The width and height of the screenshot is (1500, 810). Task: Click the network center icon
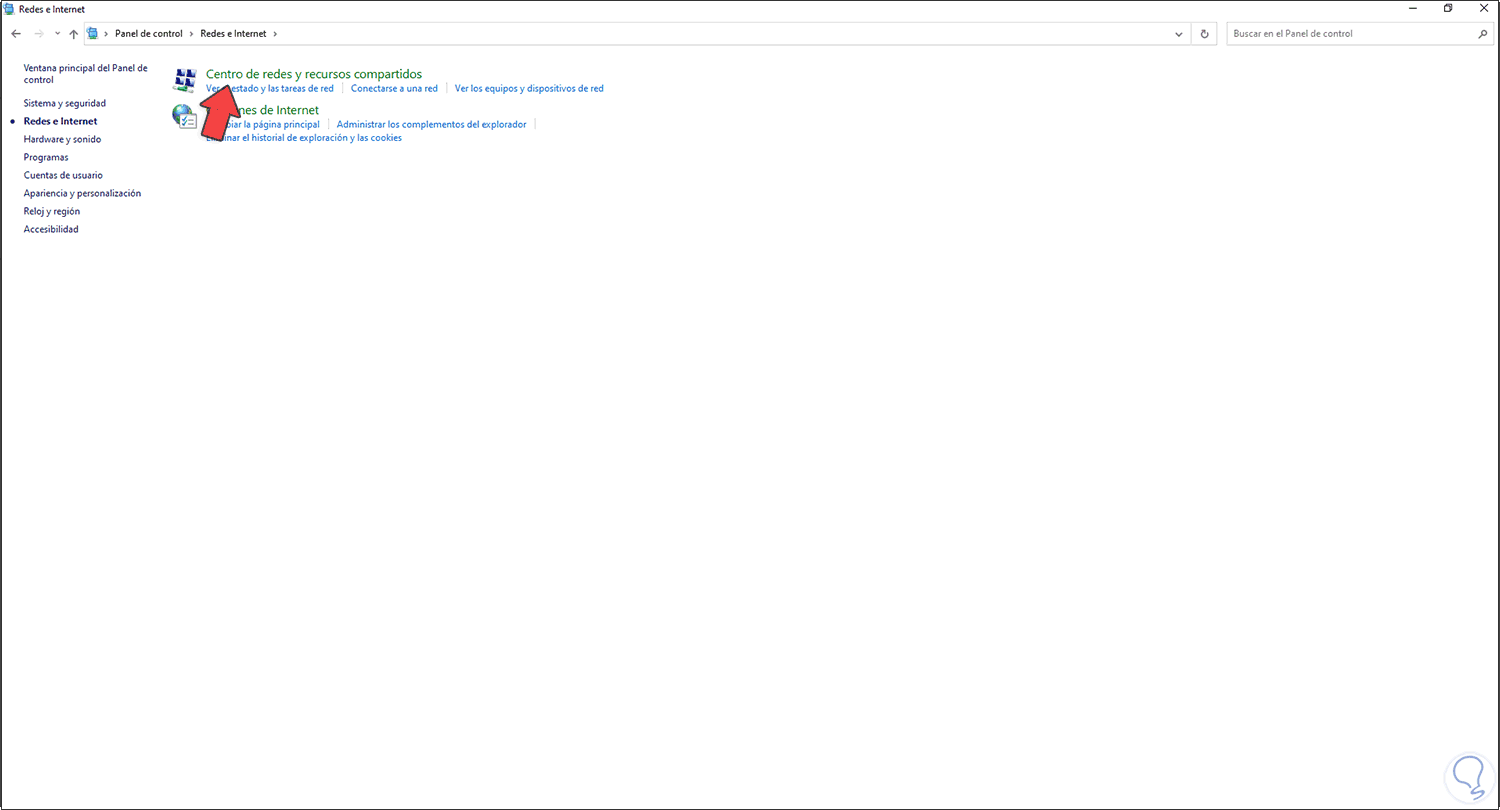tap(185, 80)
